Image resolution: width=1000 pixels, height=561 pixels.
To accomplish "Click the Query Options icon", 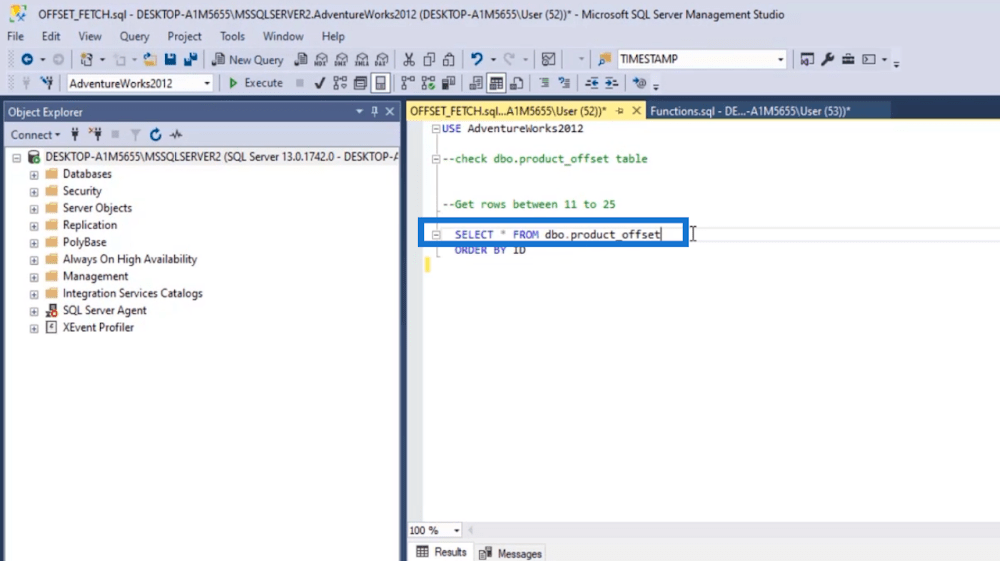I will tap(360, 83).
